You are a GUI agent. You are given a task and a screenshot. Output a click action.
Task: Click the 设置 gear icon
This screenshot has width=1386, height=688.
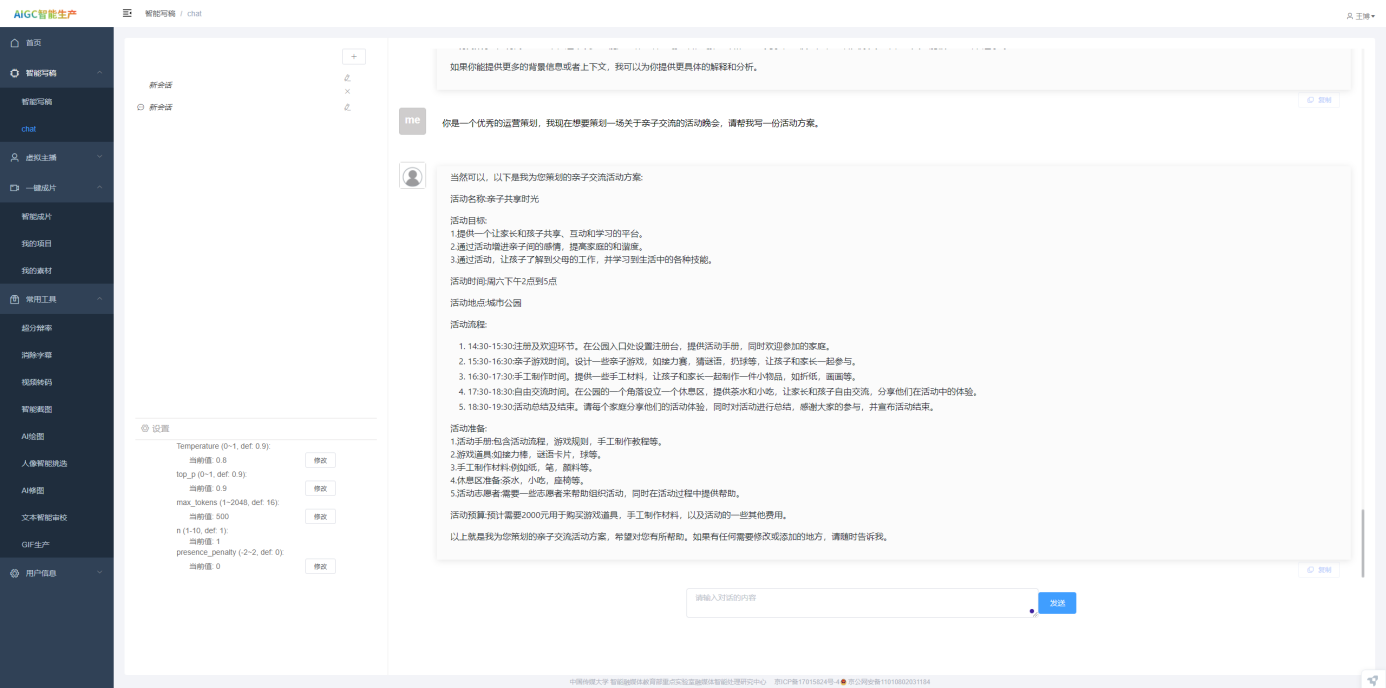[x=145, y=428]
